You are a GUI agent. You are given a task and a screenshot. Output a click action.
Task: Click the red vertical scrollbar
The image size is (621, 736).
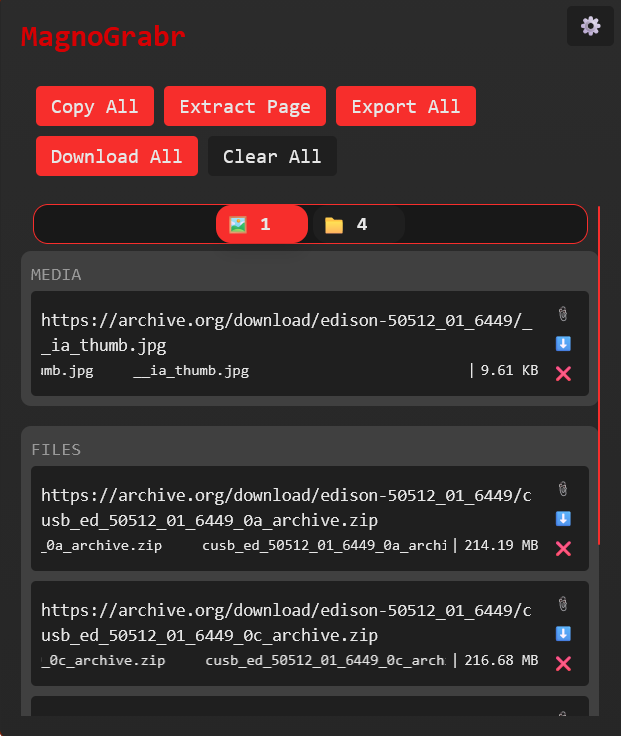[x=599, y=376]
